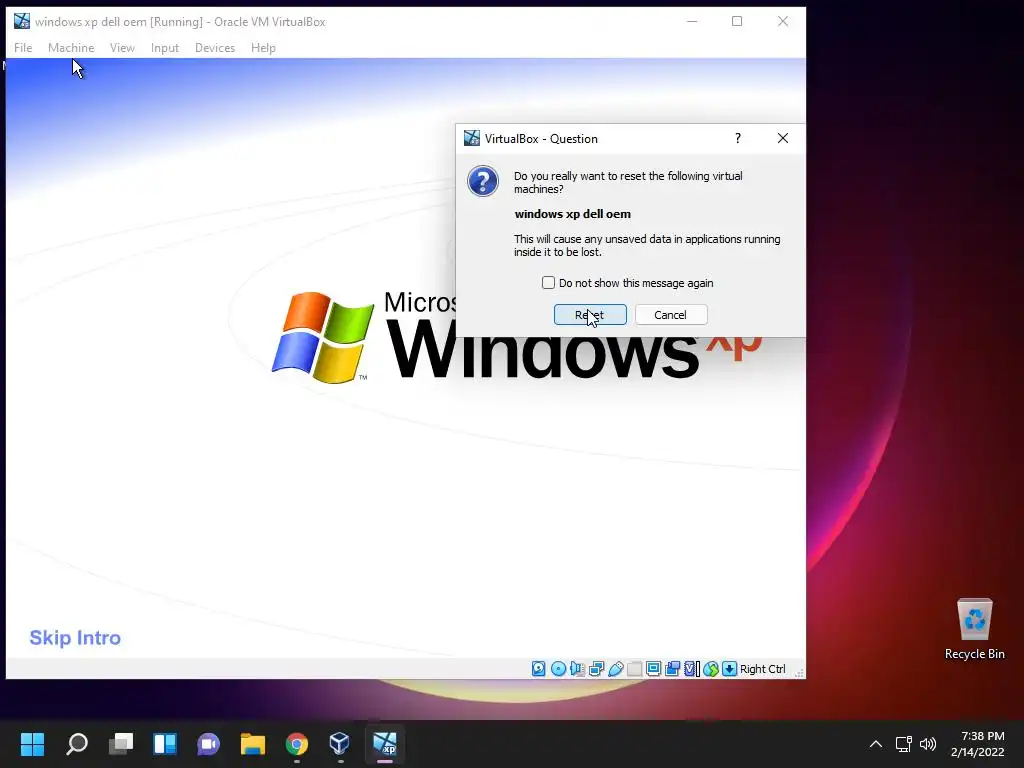Check 'Do not show this message again'

[549, 283]
